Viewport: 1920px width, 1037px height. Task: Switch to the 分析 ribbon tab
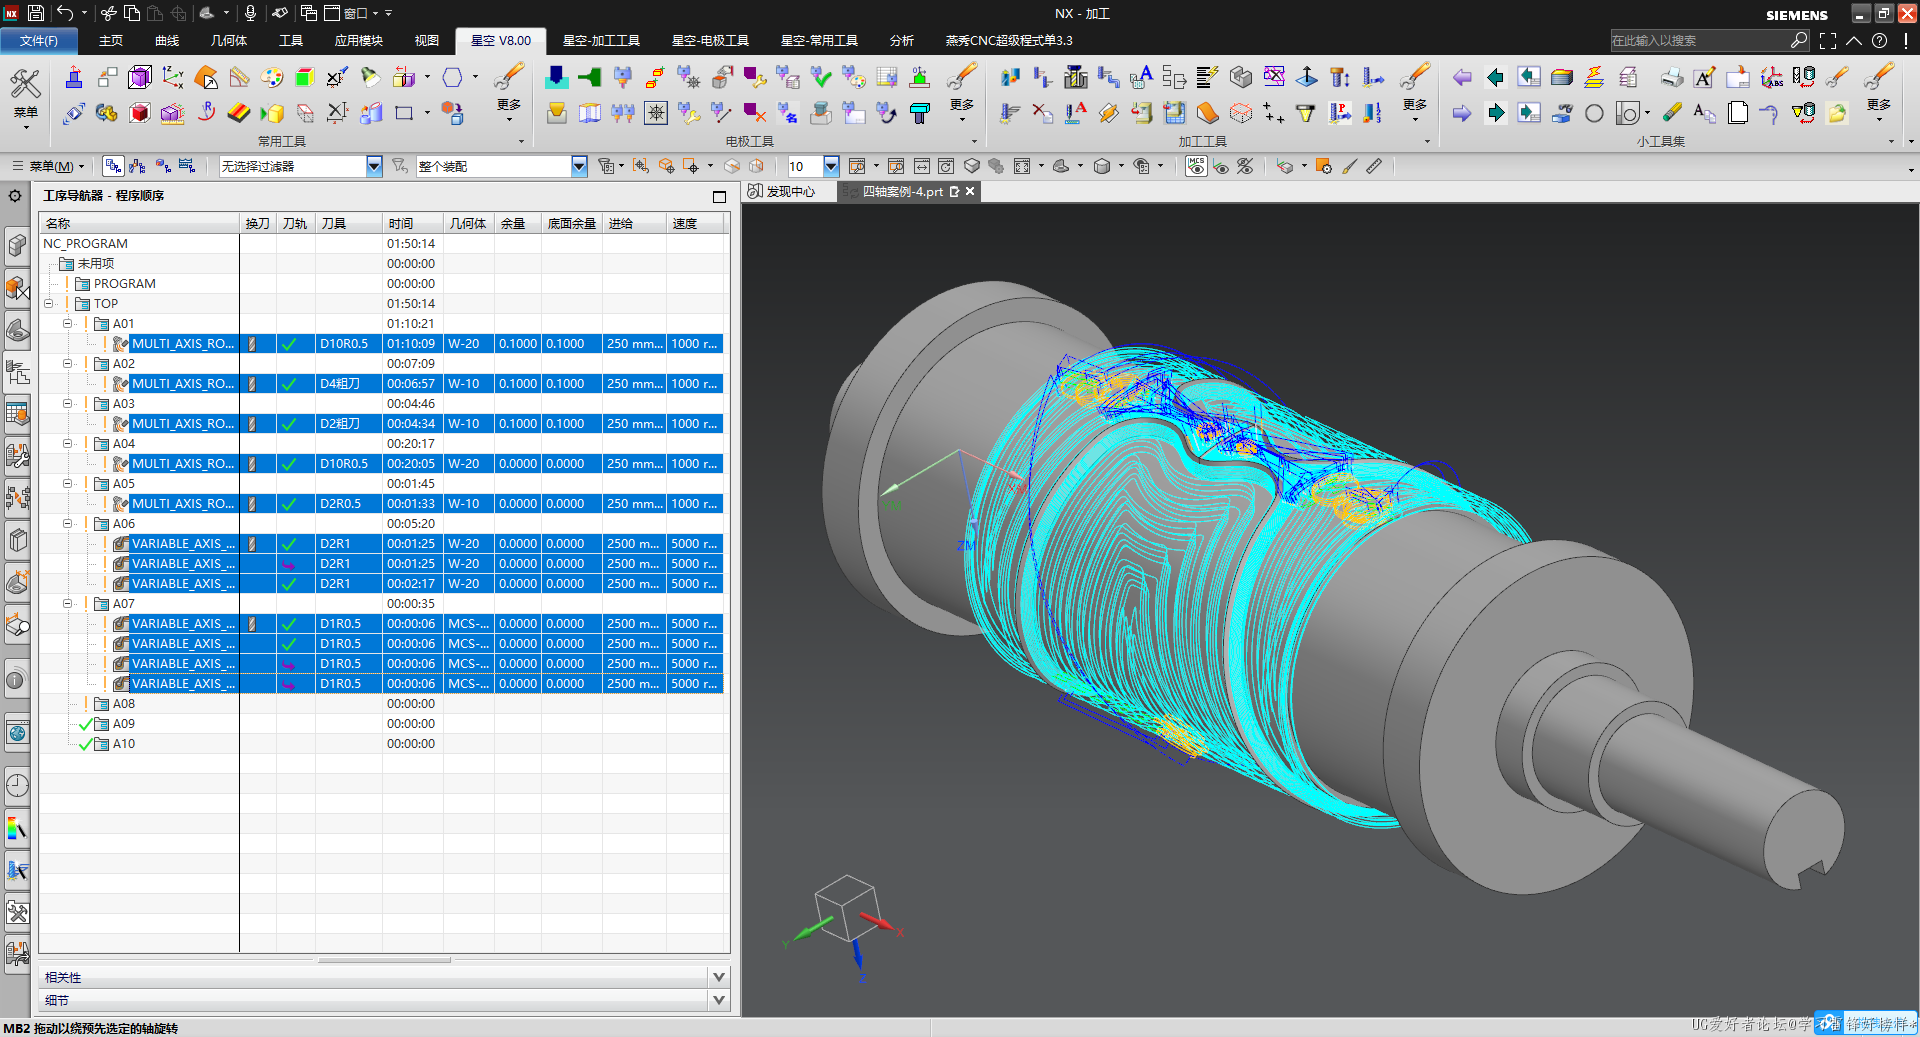(901, 40)
